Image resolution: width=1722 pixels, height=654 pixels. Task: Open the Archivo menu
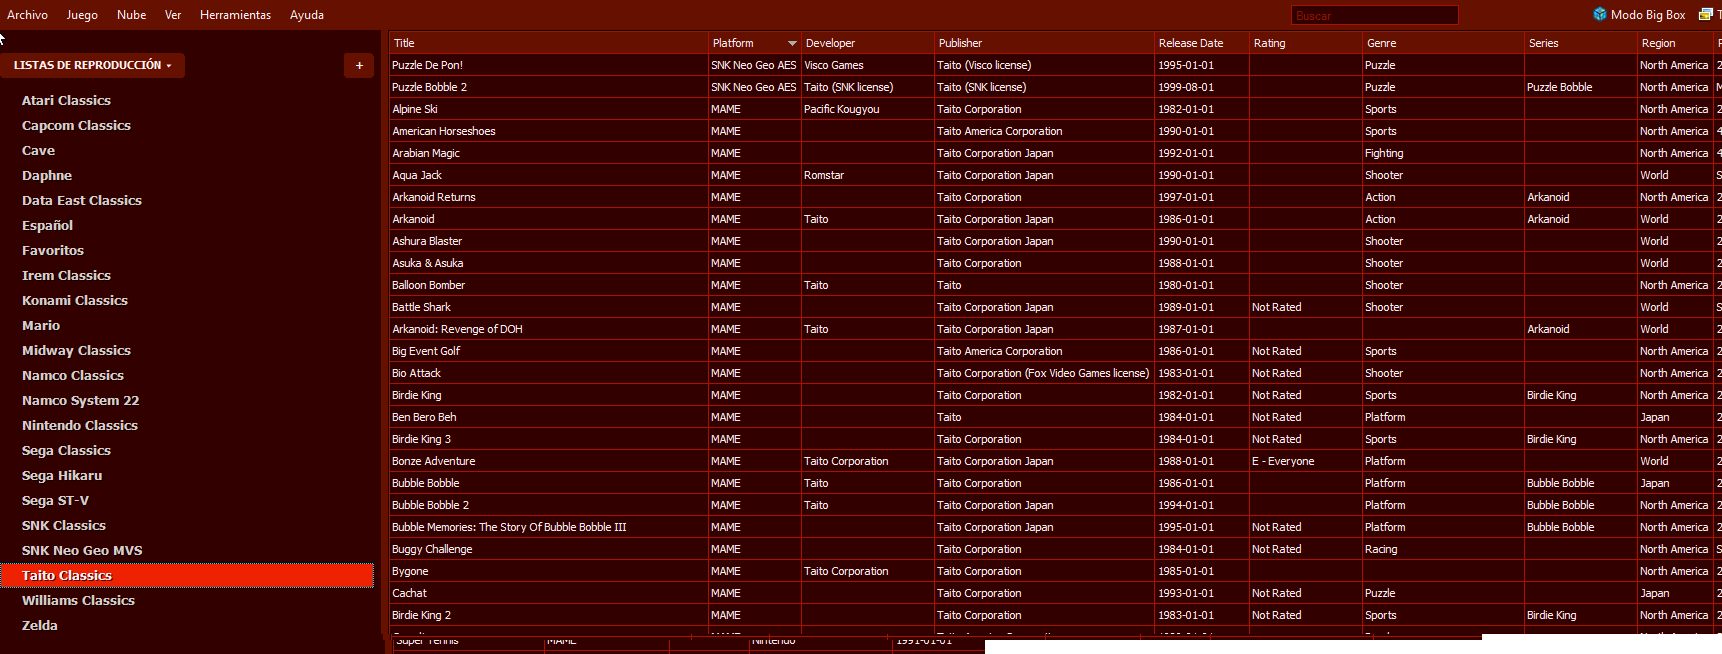pos(27,15)
